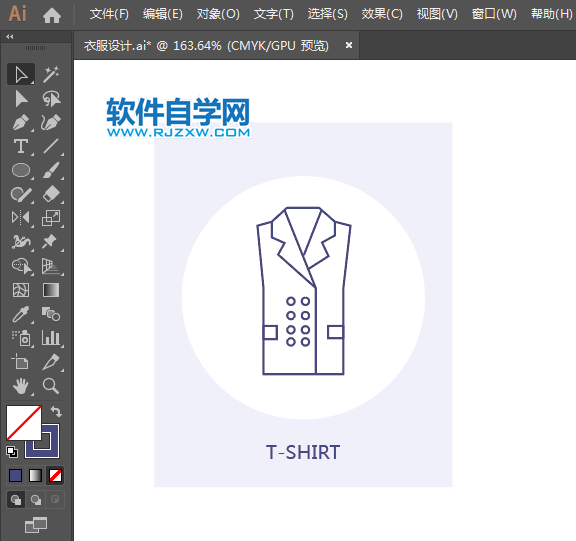Image resolution: width=576 pixels, height=541 pixels.
Task: Collapse toolbar with double-arrow
Action: [x=10, y=36]
